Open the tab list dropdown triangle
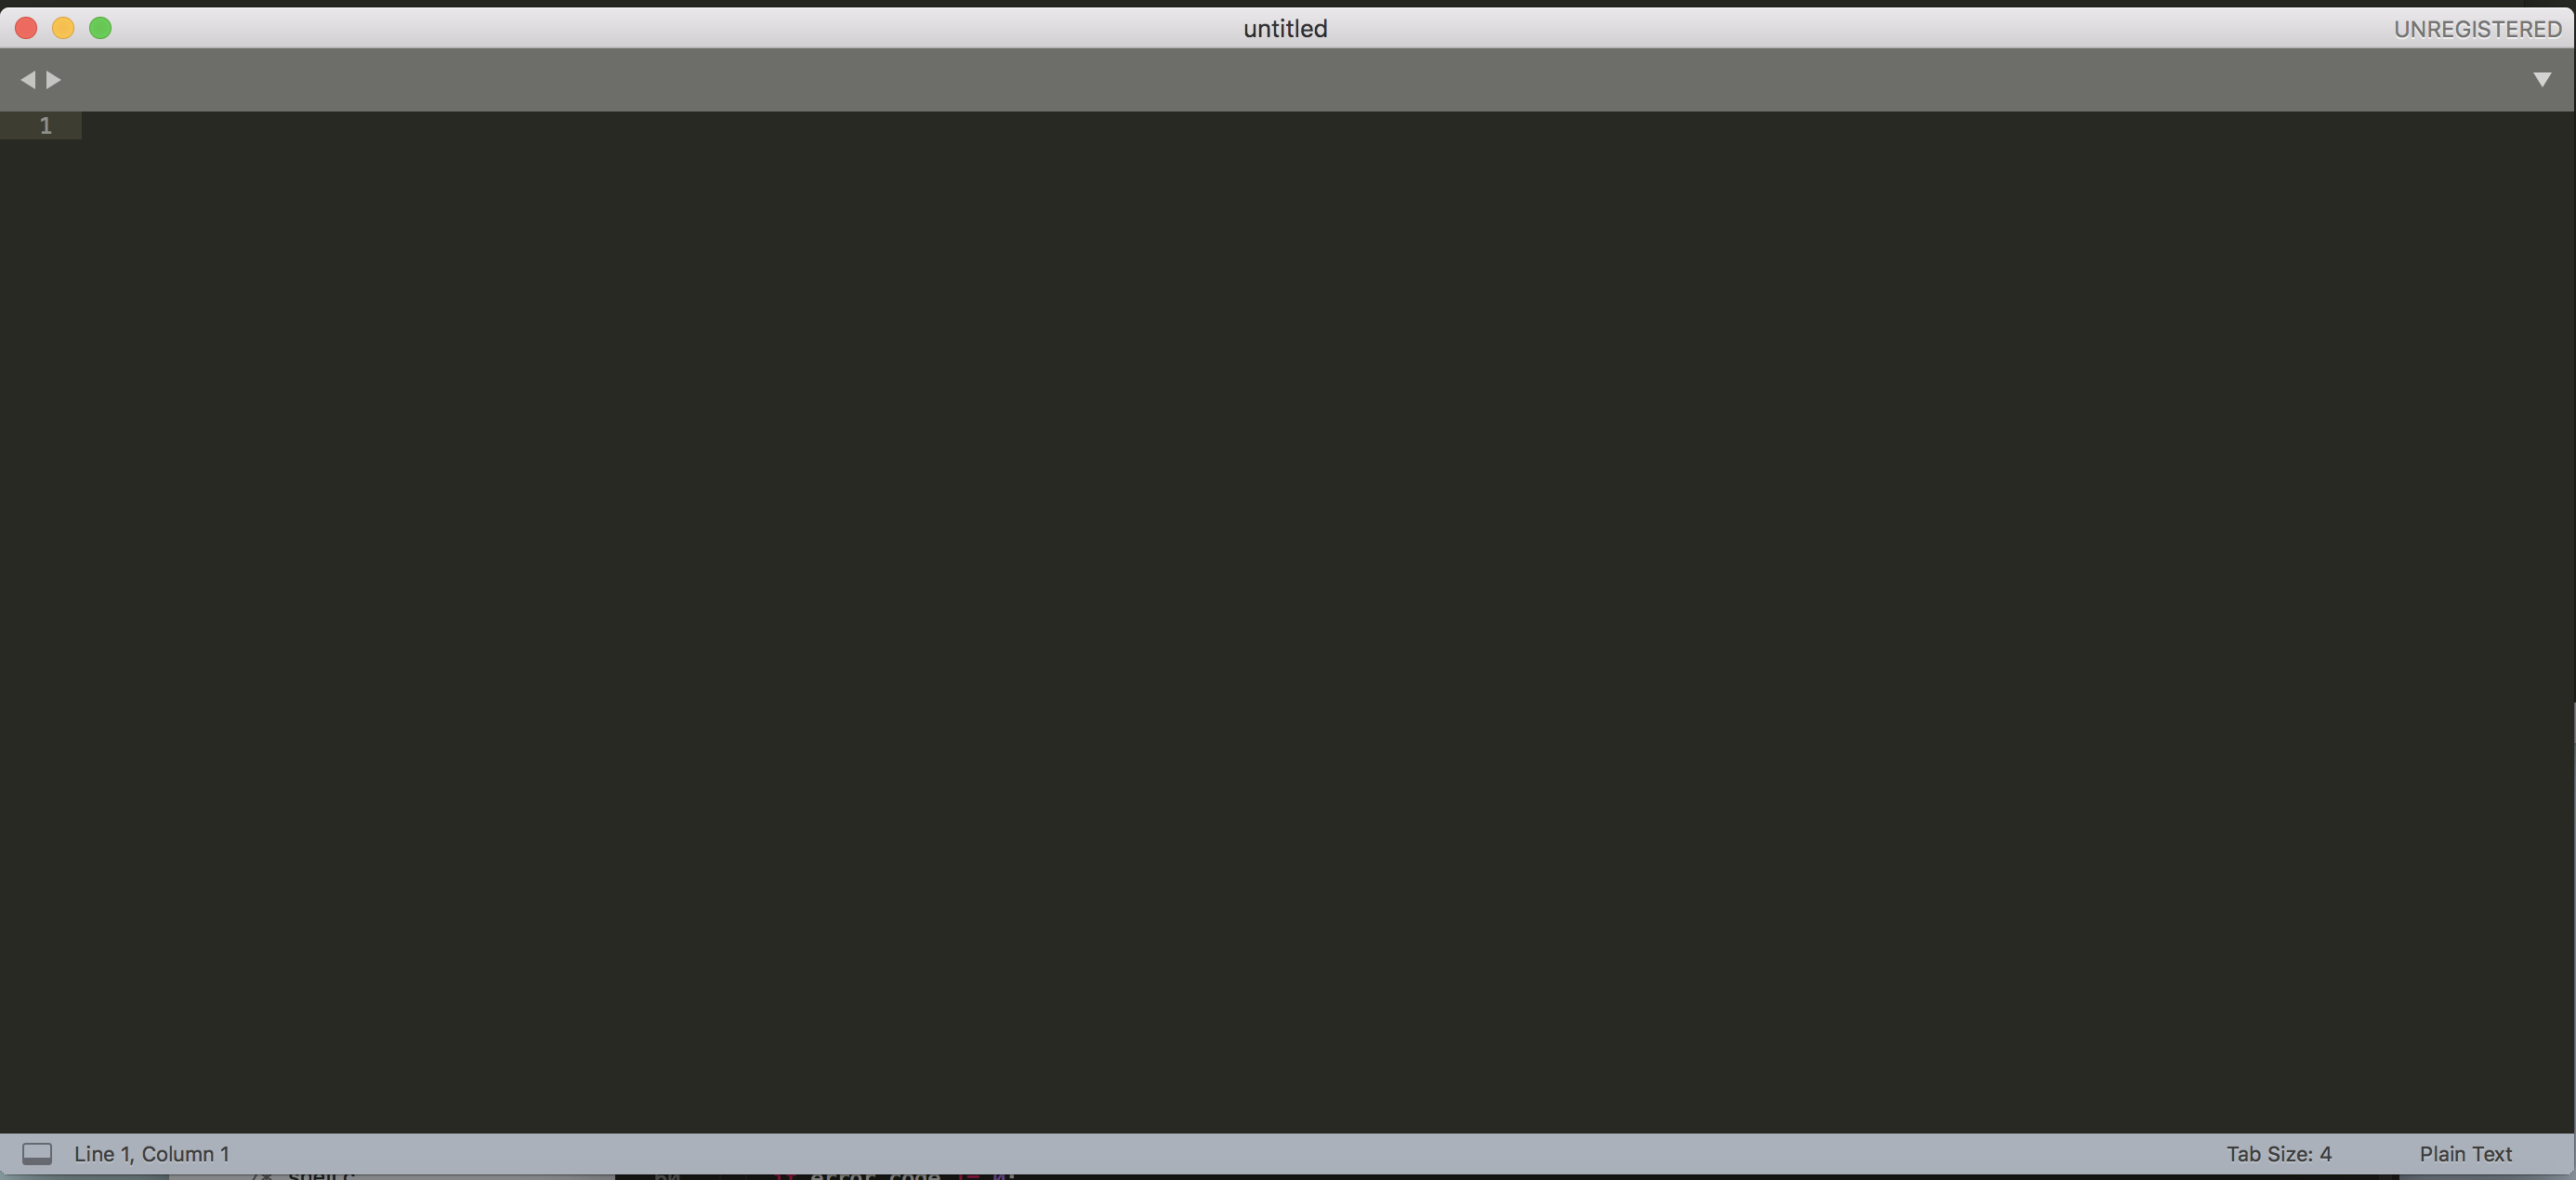Image resolution: width=2576 pixels, height=1180 pixels. pyautogui.click(x=2542, y=79)
